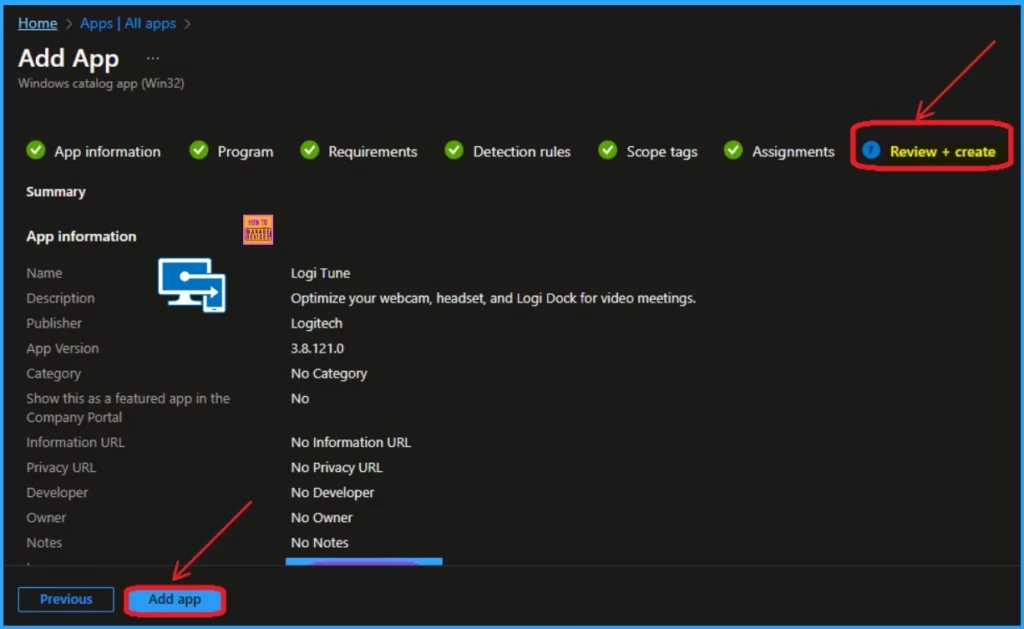This screenshot has height=629, width=1024.
Task: Navigate to Apps | All apps breadcrumb
Action: point(128,24)
